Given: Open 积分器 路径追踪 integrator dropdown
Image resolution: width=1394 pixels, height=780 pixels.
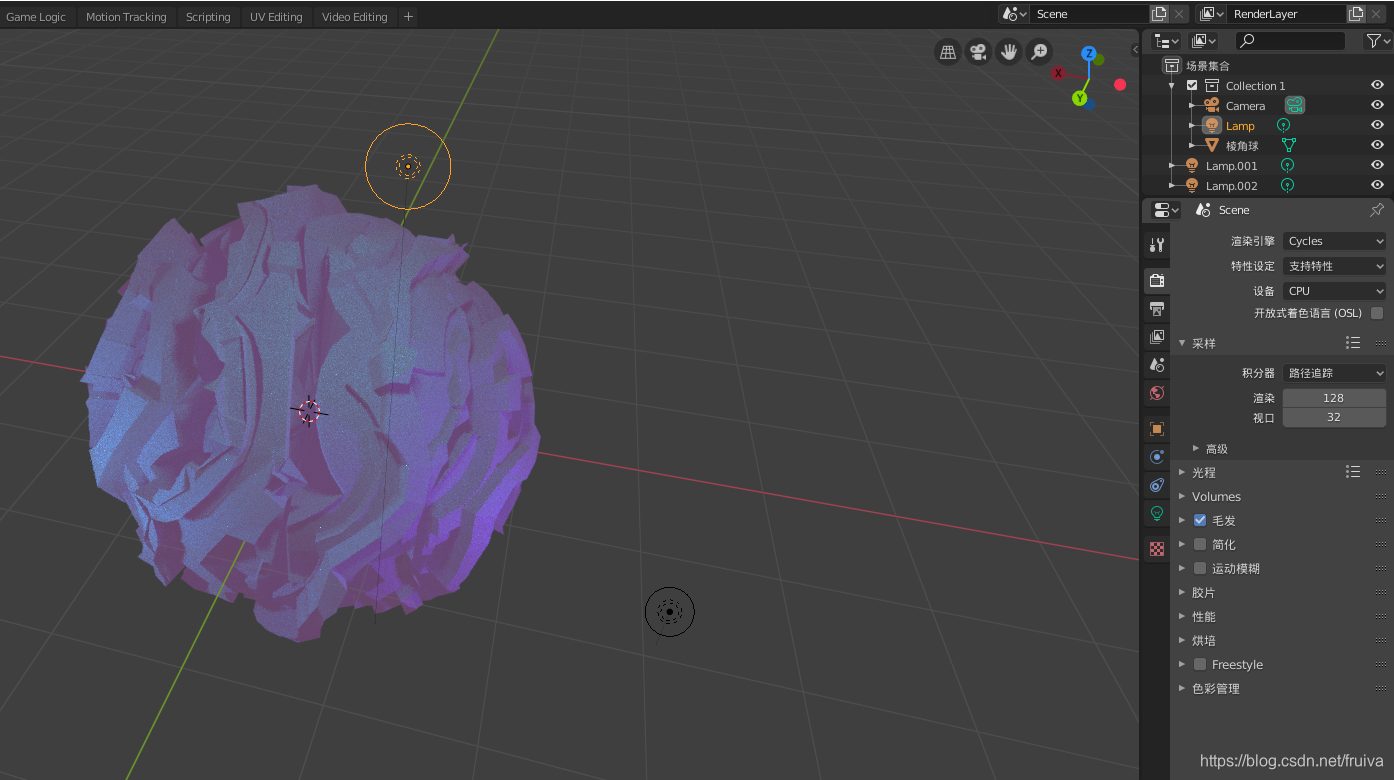Looking at the screenshot, I should (x=1335, y=373).
